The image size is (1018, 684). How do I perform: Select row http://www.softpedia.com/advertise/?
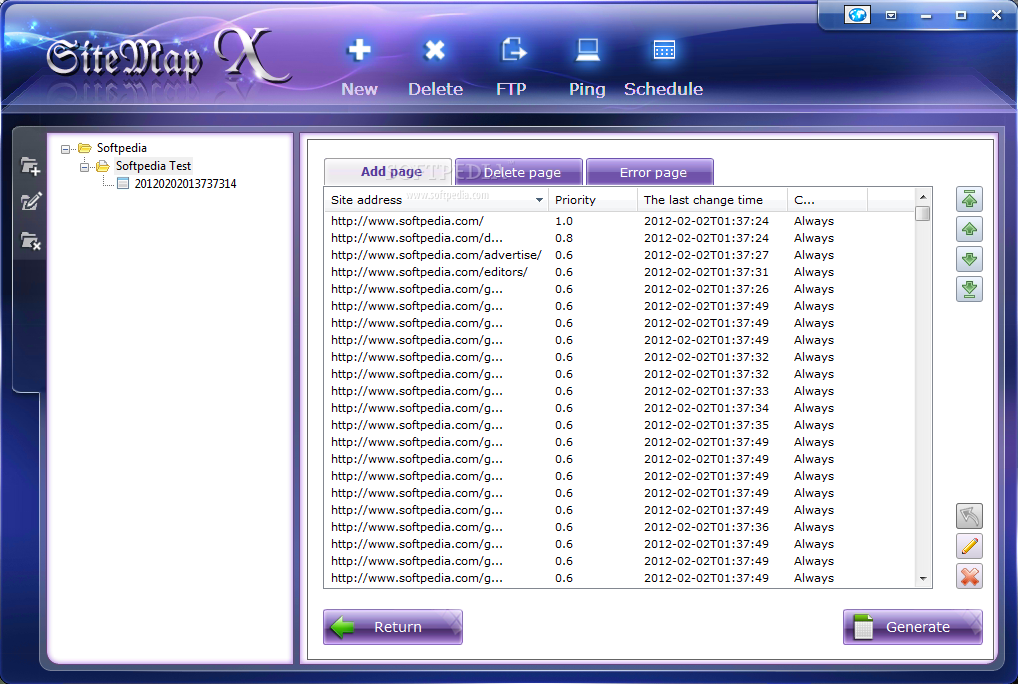[619, 255]
